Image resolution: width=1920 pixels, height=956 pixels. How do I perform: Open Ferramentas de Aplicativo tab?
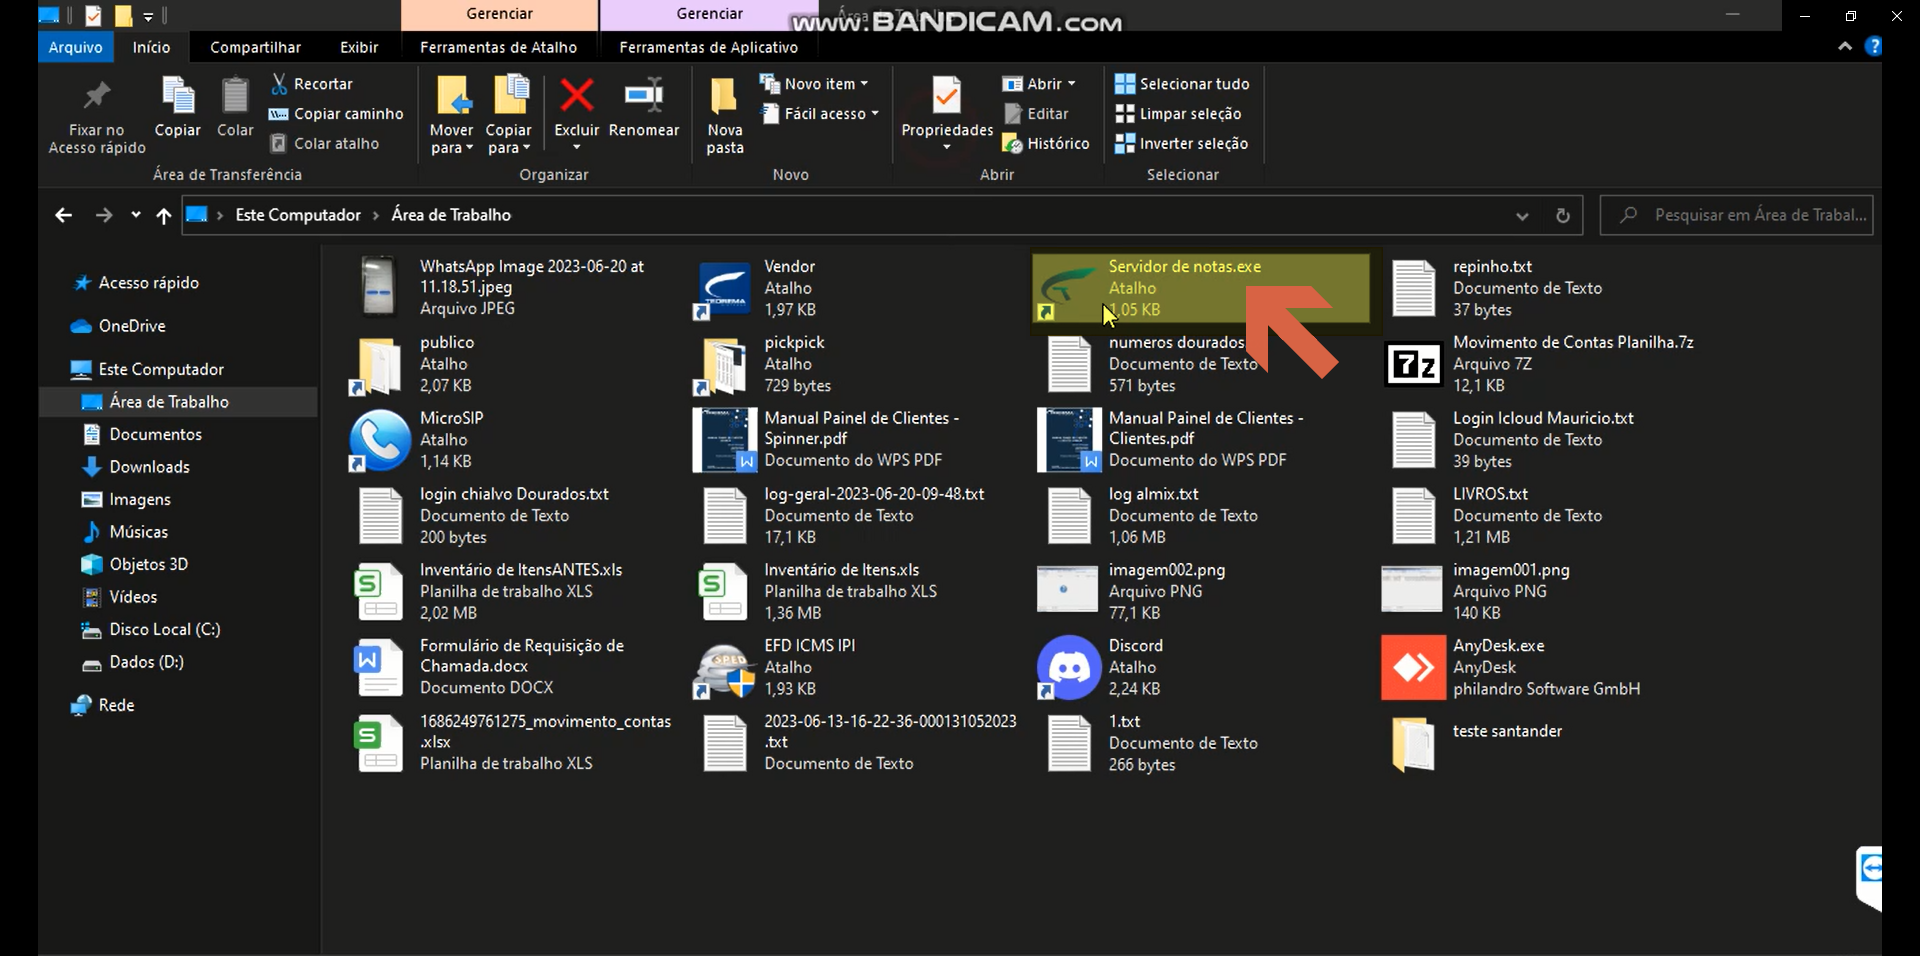pyautogui.click(x=708, y=47)
